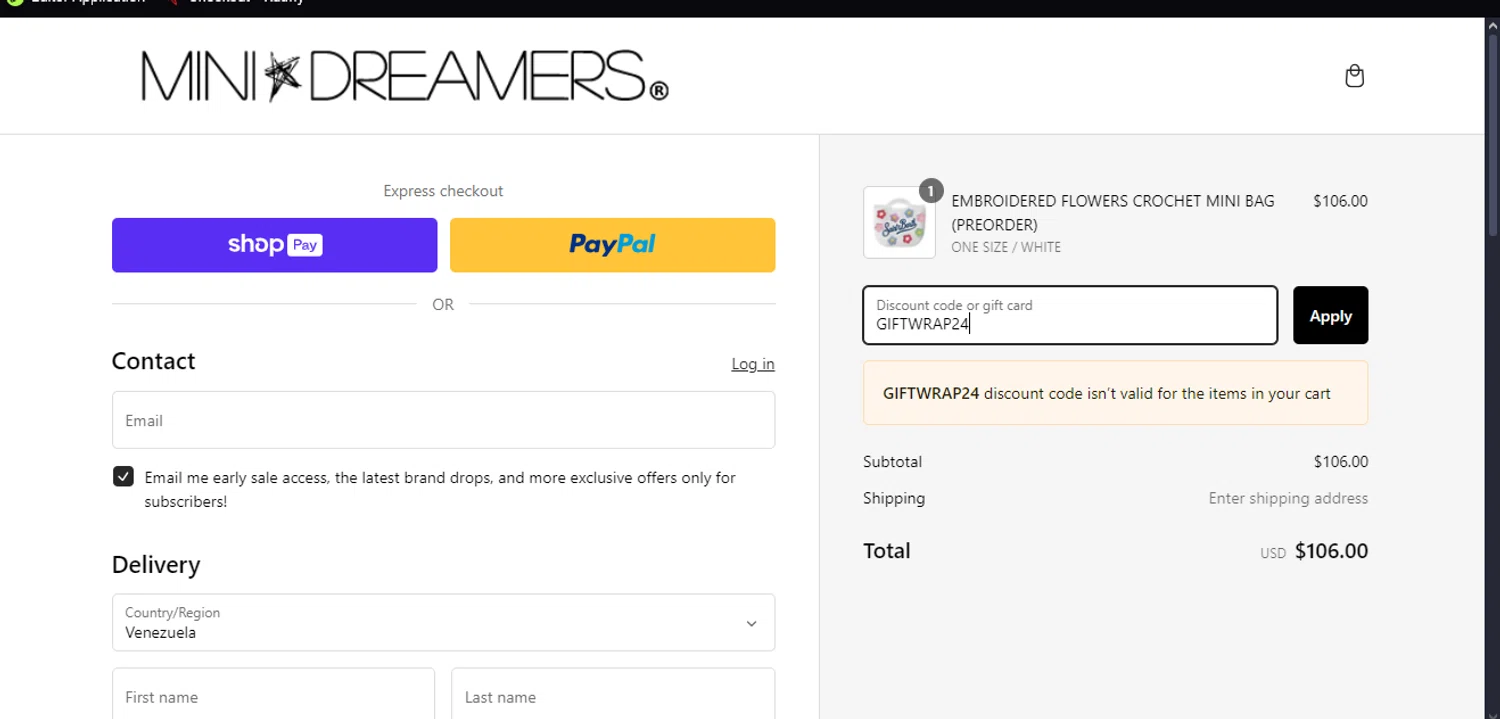Open the crochet mini bag product thumbnail
The image size is (1500, 719).
(899, 222)
